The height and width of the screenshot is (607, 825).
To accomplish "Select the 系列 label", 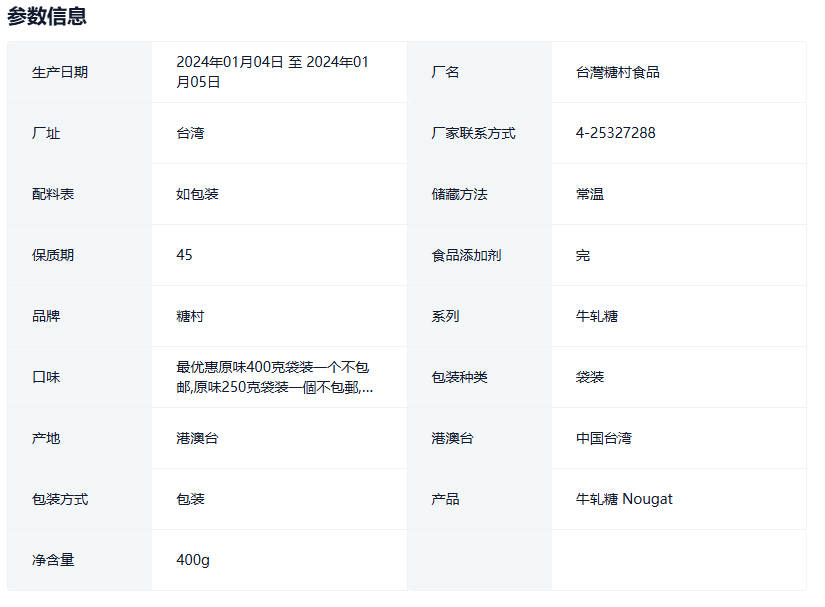I will [445, 316].
